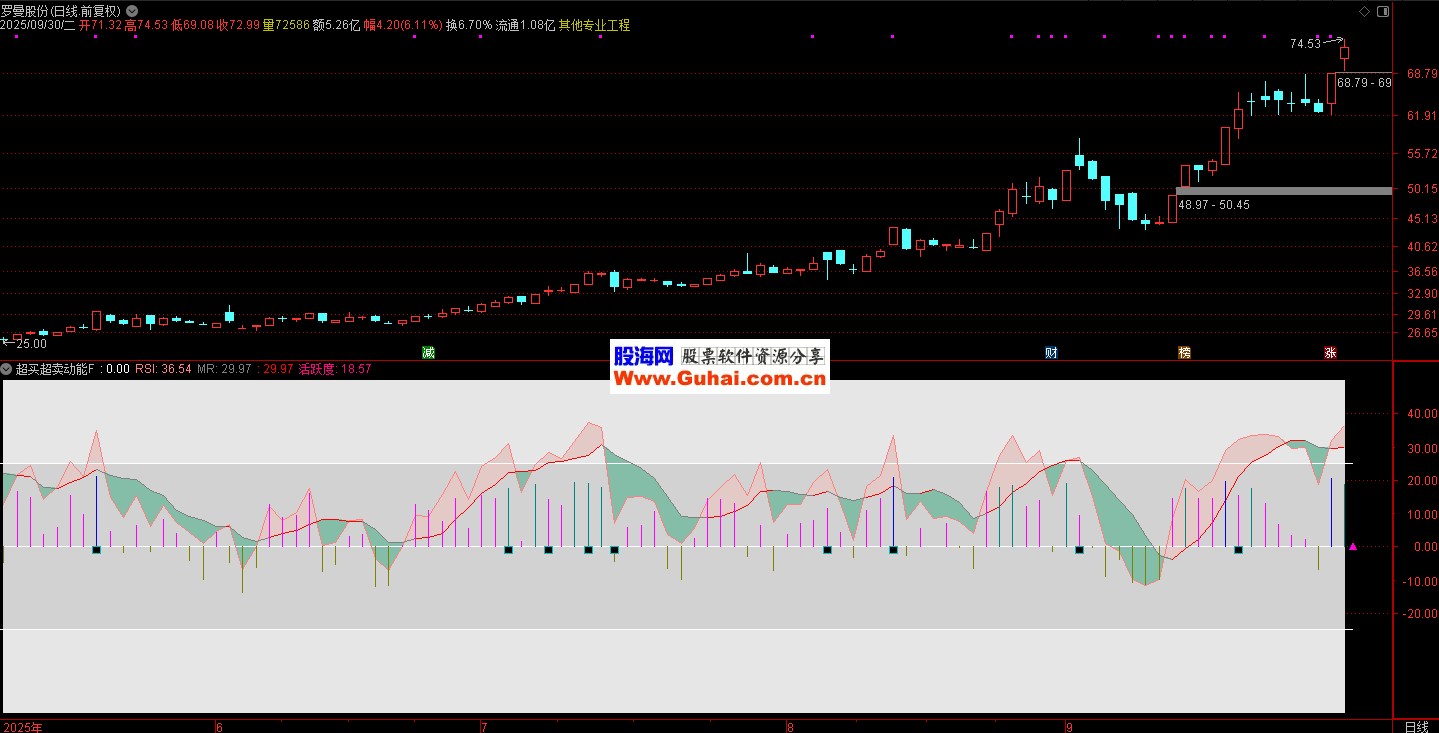This screenshot has height=733, width=1439.
Task: Open the Www.Guhai.com.cn link
Action: (x=719, y=379)
